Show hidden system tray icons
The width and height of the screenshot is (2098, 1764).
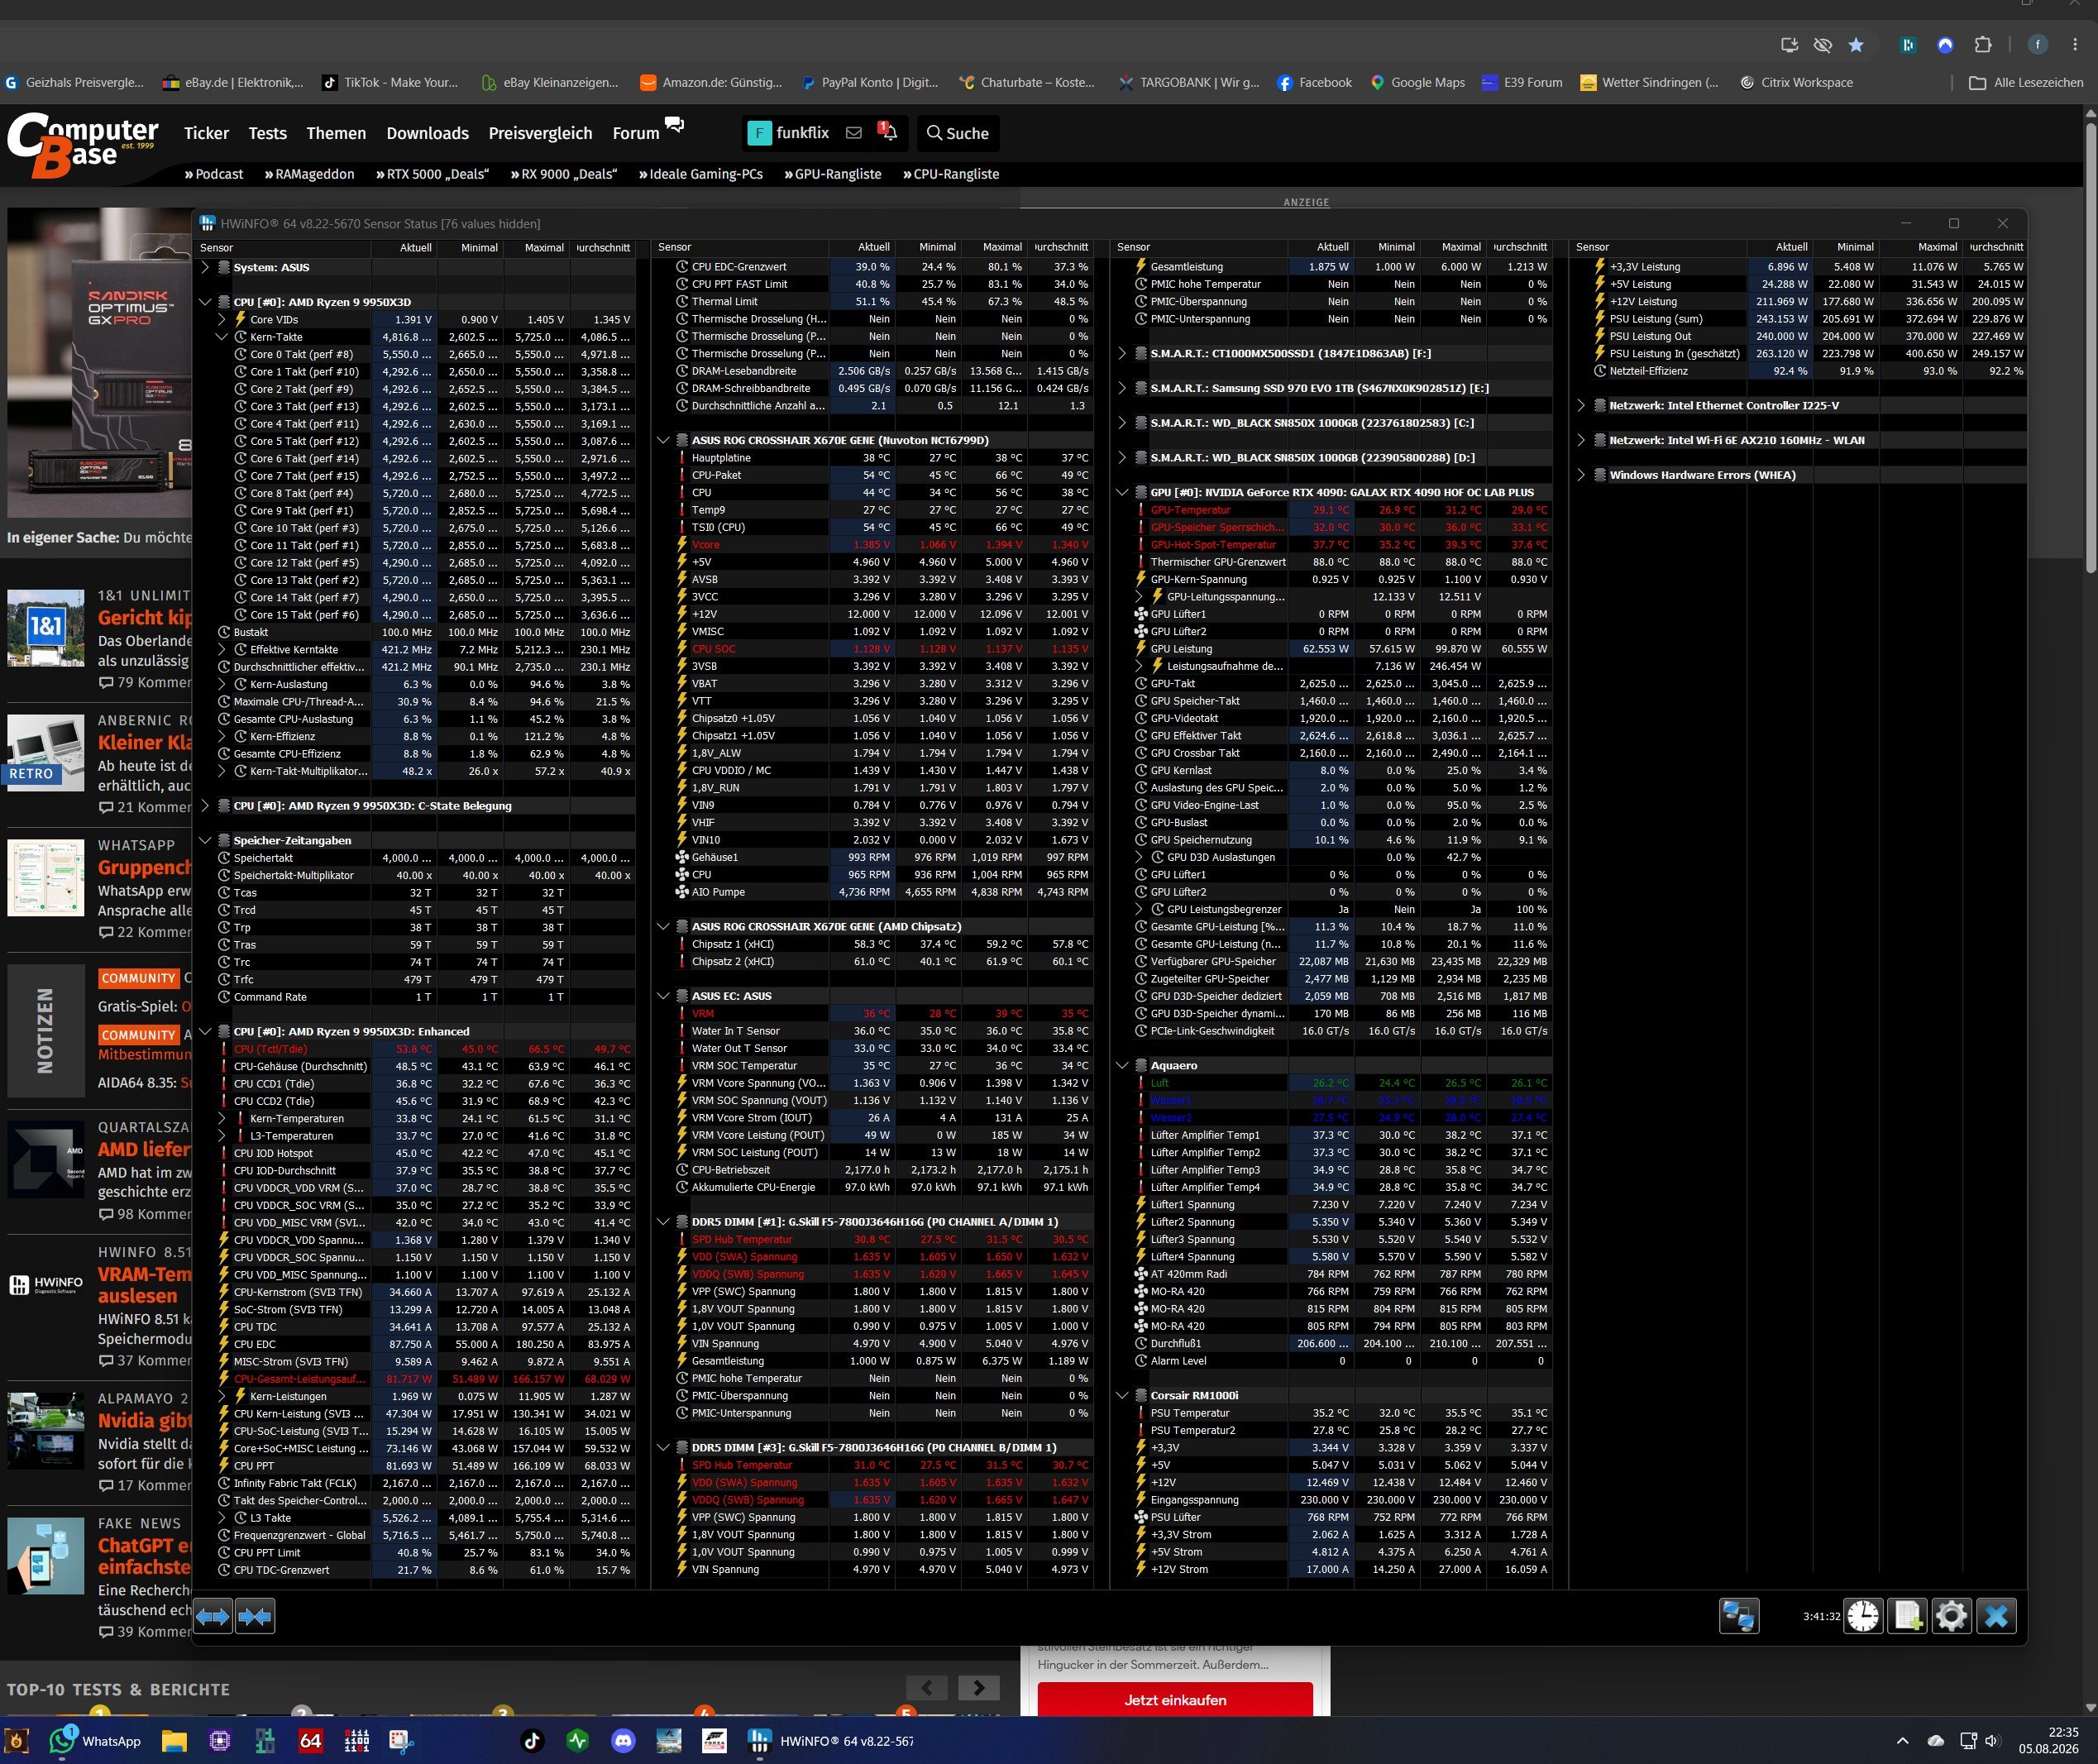tap(1903, 1741)
